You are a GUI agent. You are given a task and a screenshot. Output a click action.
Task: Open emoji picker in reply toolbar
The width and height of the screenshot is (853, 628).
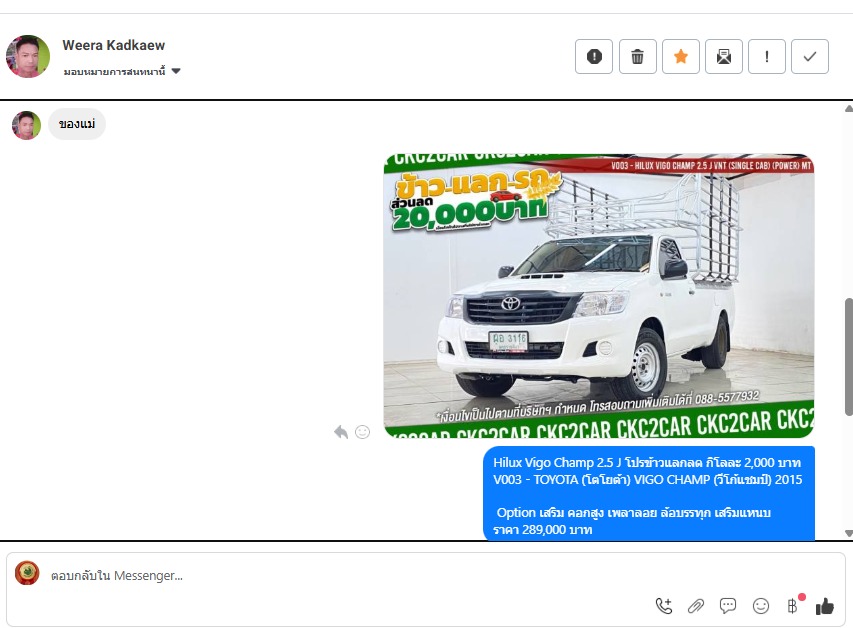pyautogui.click(x=761, y=606)
